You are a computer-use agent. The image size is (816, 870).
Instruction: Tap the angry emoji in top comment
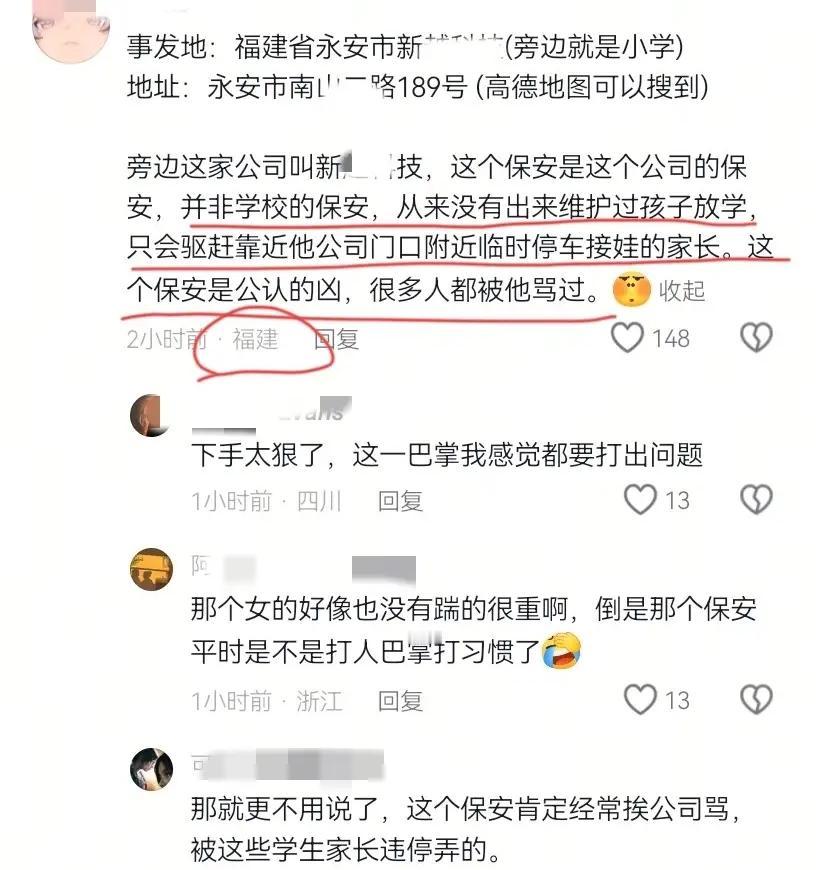[x=631, y=289]
